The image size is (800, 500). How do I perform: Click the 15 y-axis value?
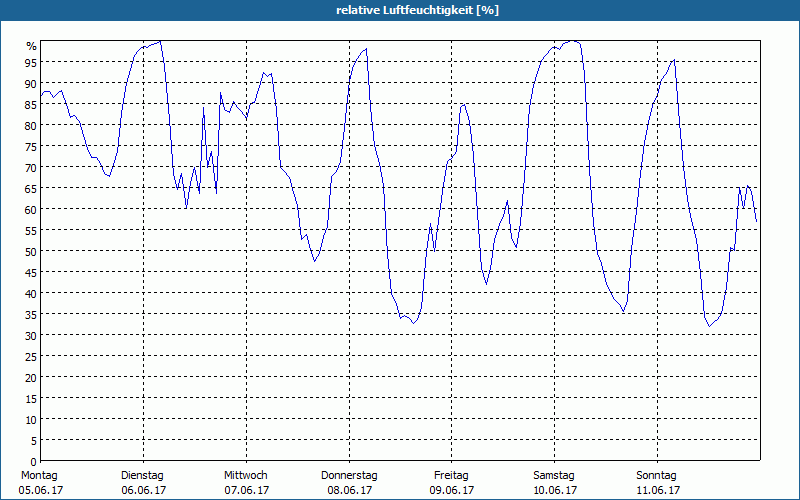click(31, 398)
